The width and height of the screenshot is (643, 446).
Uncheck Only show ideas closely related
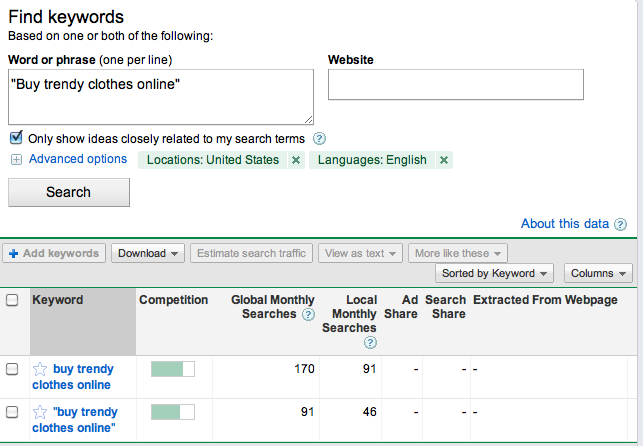point(16,138)
